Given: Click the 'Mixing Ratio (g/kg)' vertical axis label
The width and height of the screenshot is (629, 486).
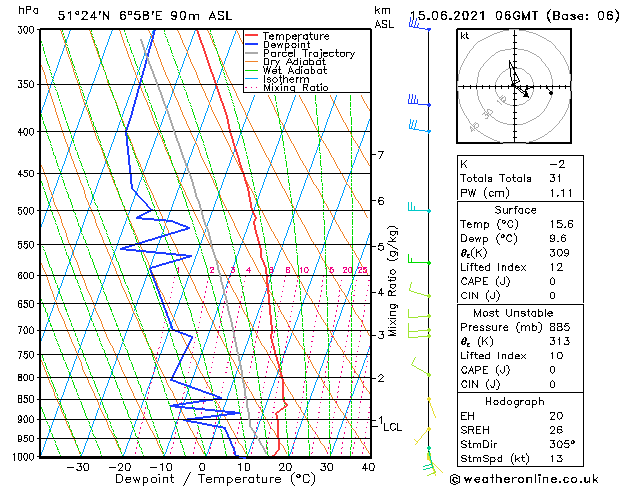Looking at the screenshot, I should point(392,281).
